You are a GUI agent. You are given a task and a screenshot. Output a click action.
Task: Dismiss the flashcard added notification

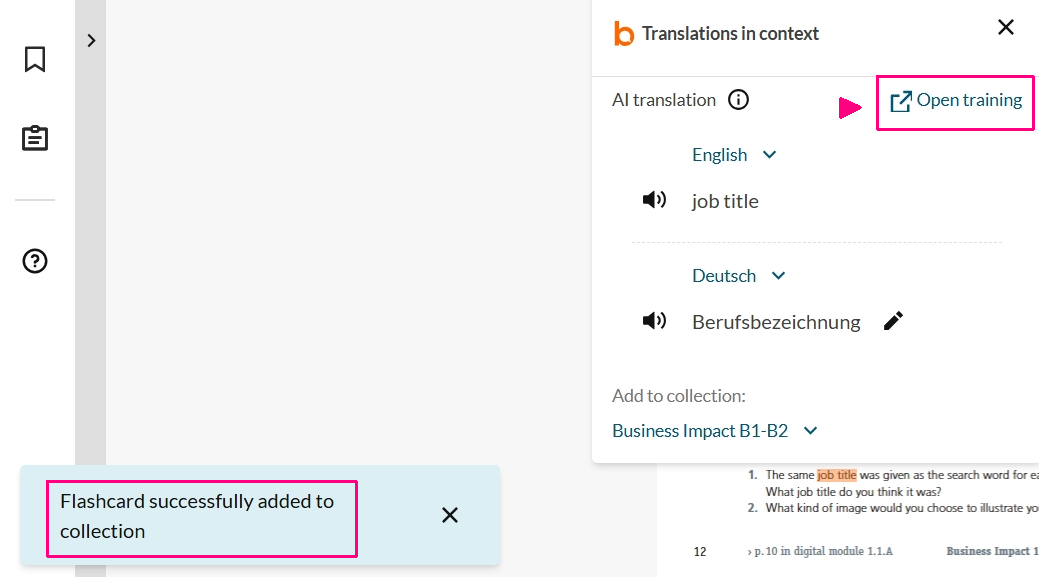pyautogui.click(x=450, y=515)
